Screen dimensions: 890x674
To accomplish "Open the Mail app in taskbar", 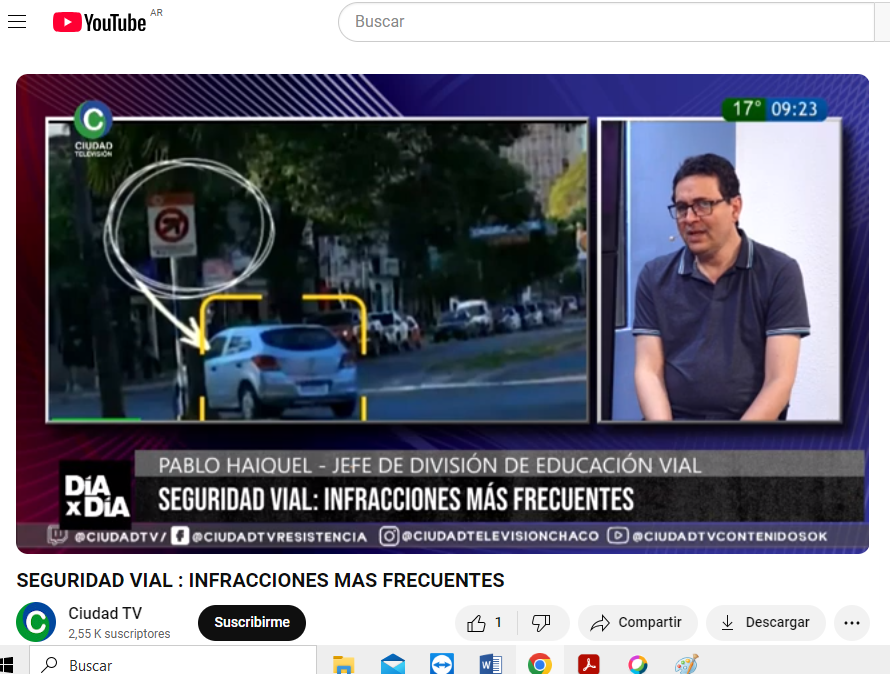I will 393,664.
